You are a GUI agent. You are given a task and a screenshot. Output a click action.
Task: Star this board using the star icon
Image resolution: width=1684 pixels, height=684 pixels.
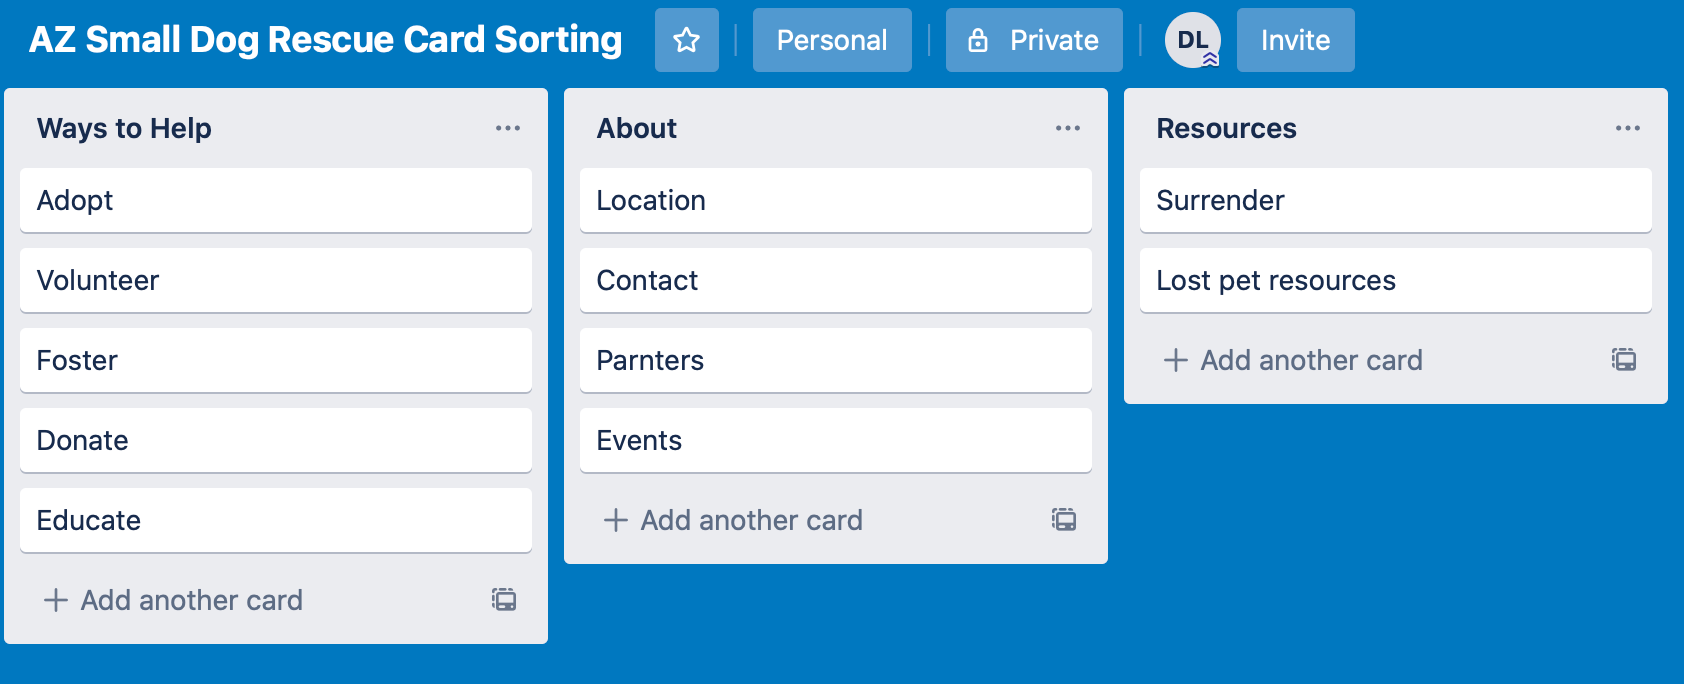(687, 40)
